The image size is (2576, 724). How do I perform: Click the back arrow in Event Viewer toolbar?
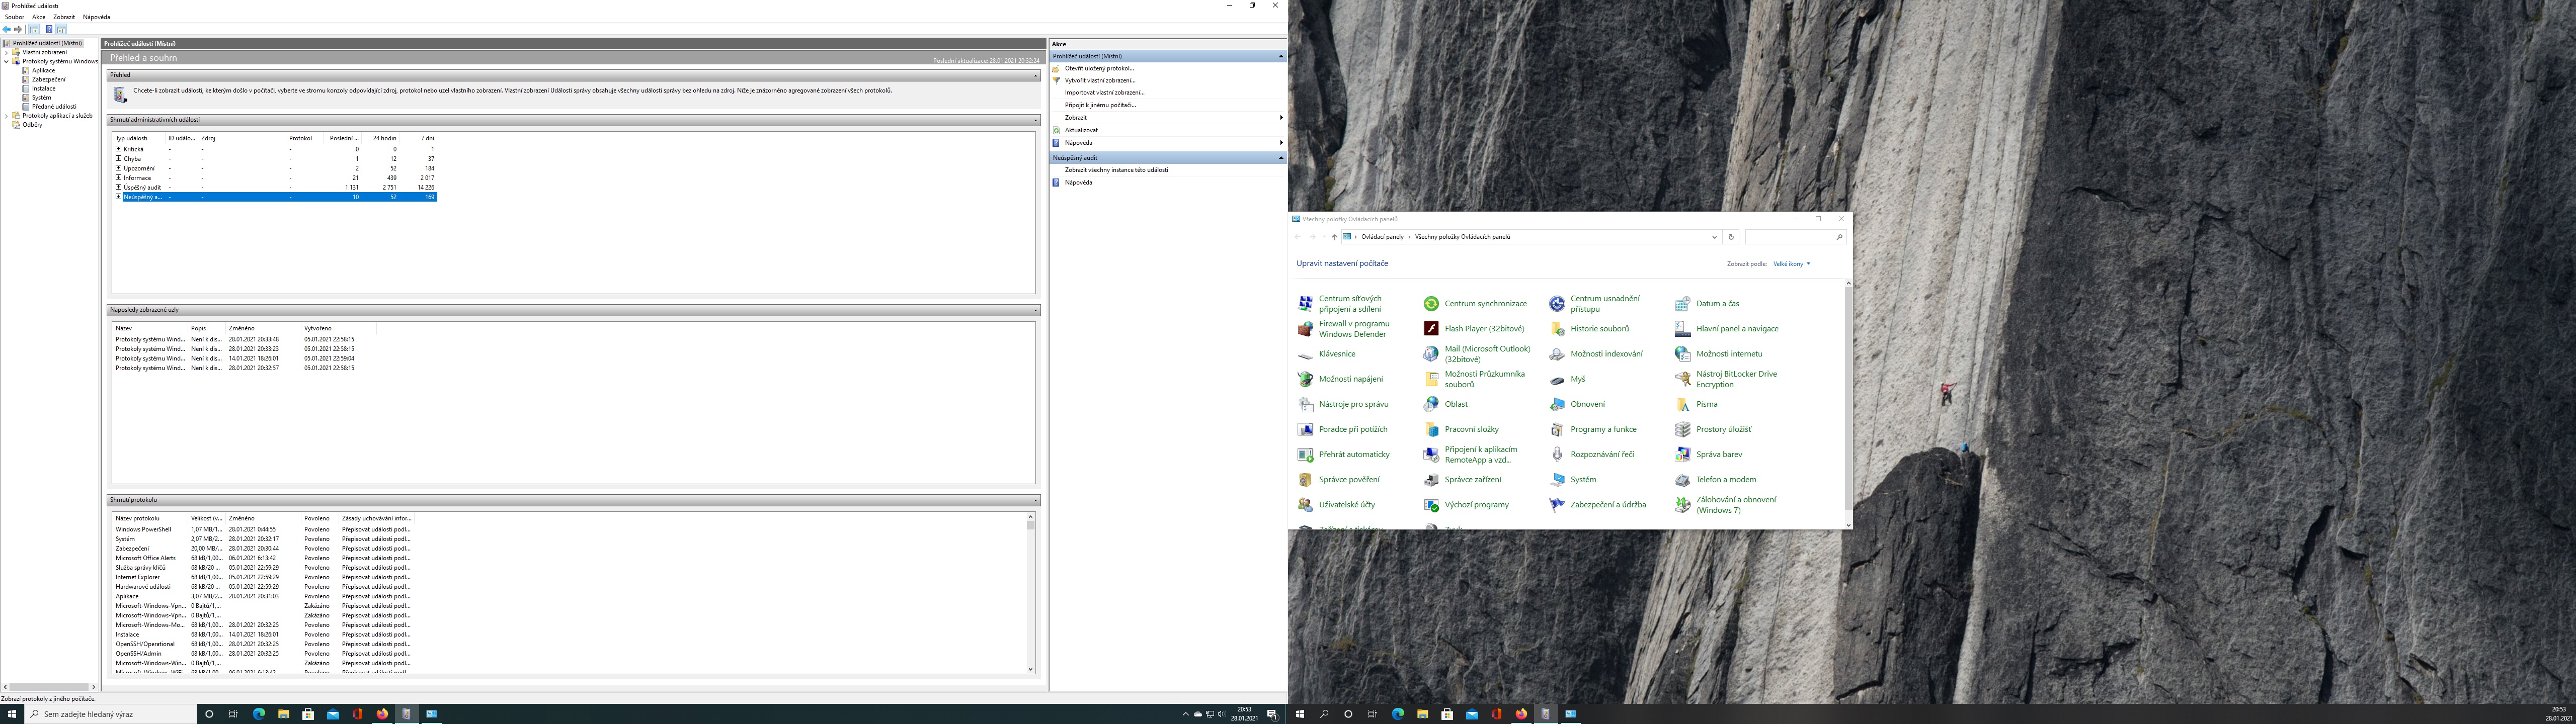coord(7,29)
